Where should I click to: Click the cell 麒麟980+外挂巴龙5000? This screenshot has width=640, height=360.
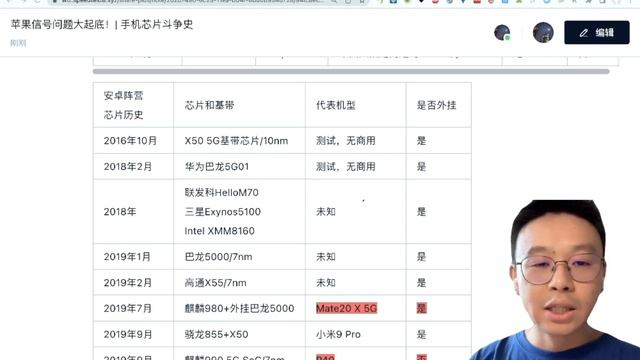point(239,308)
